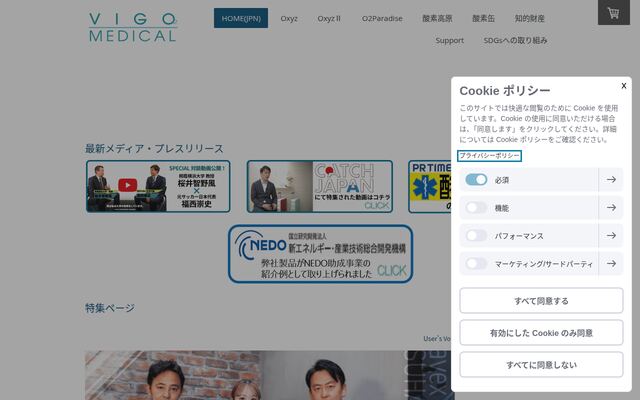The width and height of the screenshot is (640, 400).
Task: Expand the 機能 category arrow
Action: coord(611,207)
